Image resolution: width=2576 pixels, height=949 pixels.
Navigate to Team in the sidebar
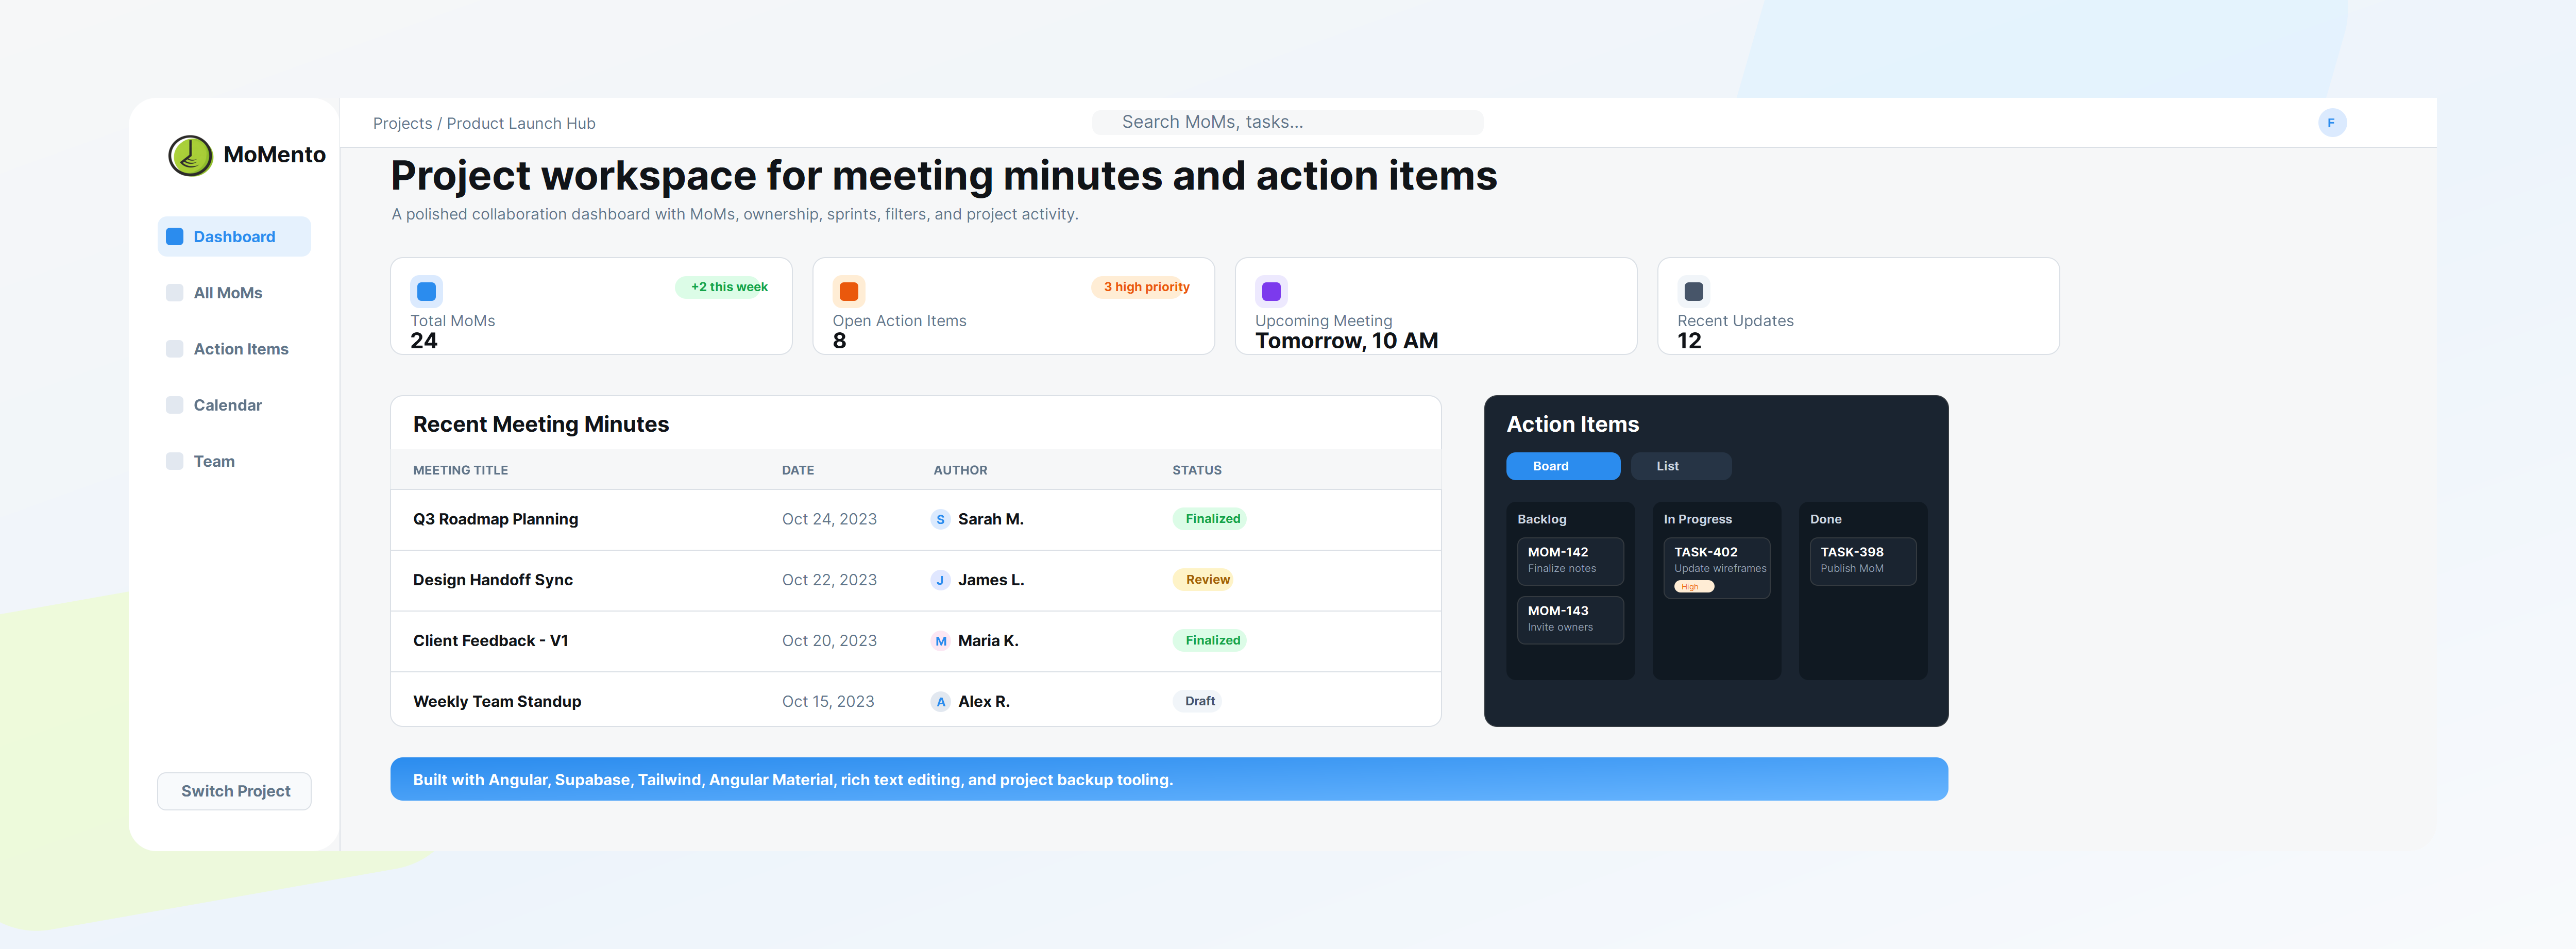pyautogui.click(x=214, y=461)
